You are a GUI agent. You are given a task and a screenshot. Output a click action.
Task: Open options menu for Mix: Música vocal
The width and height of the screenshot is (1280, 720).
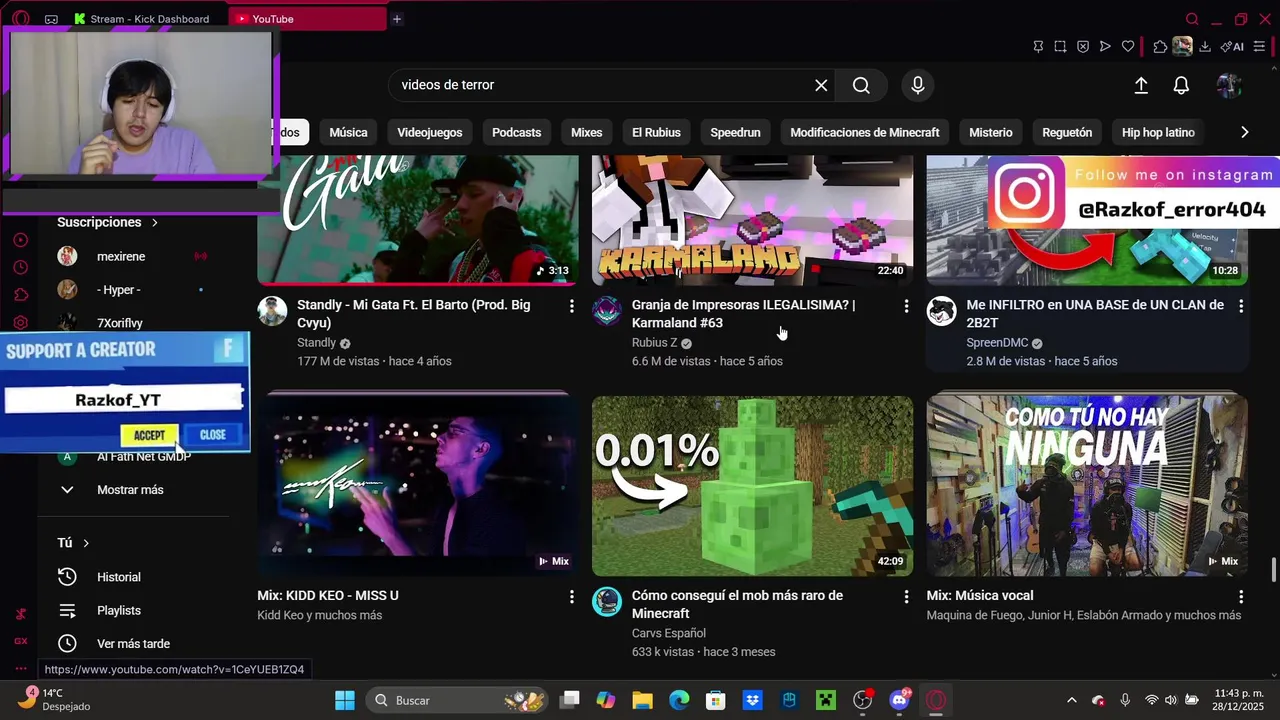click(1241, 597)
